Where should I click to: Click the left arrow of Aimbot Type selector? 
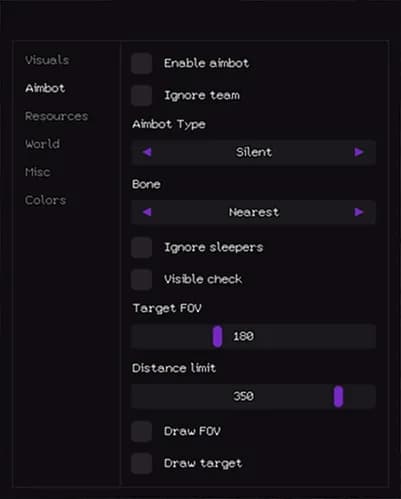click(147, 152)
